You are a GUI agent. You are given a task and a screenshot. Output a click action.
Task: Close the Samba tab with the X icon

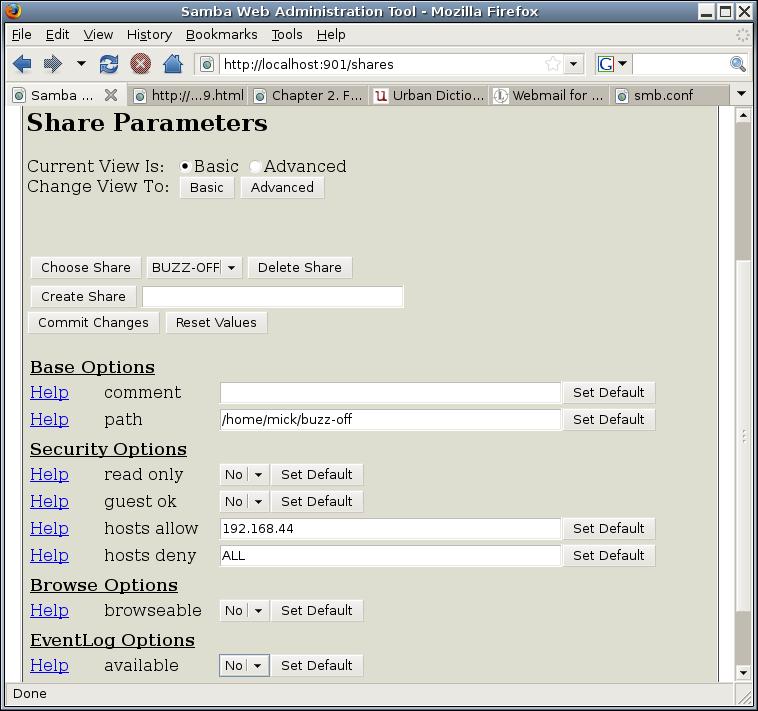pyautogui.click(x=111, y=96)
